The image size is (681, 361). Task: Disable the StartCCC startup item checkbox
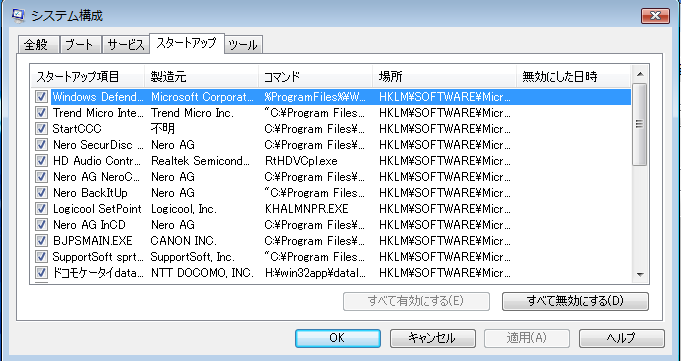pos(41,129)
